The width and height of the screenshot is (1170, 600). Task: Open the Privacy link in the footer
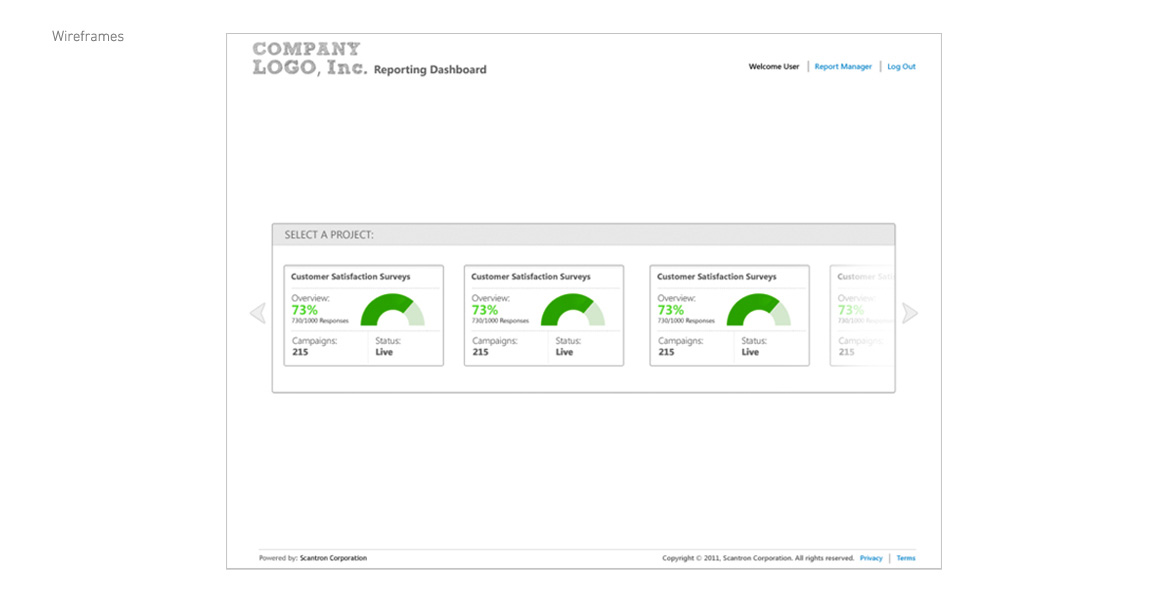[x=871, y=558]
